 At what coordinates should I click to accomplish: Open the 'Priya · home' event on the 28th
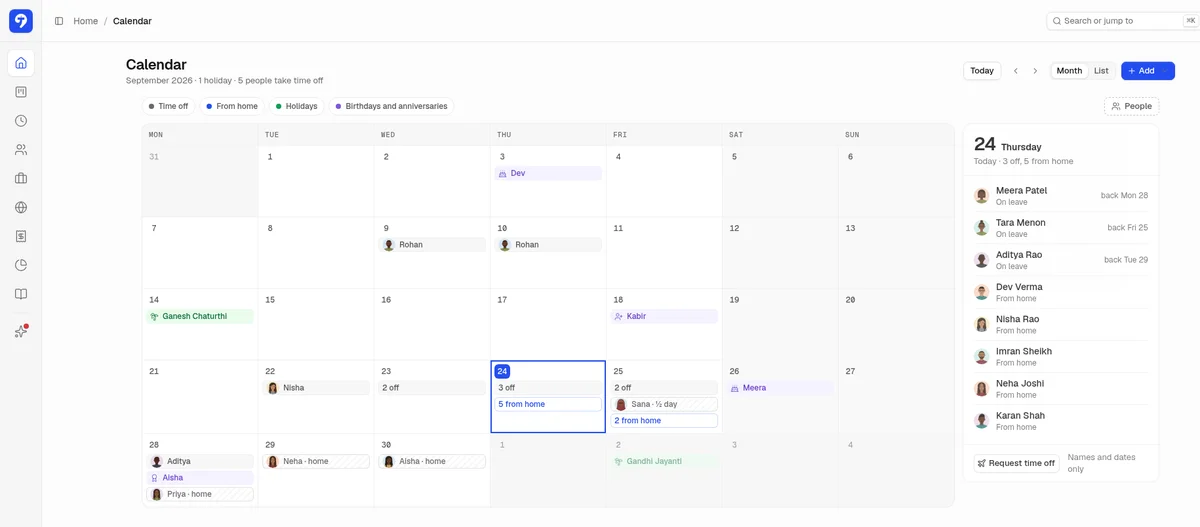click(x=200, y=494)
